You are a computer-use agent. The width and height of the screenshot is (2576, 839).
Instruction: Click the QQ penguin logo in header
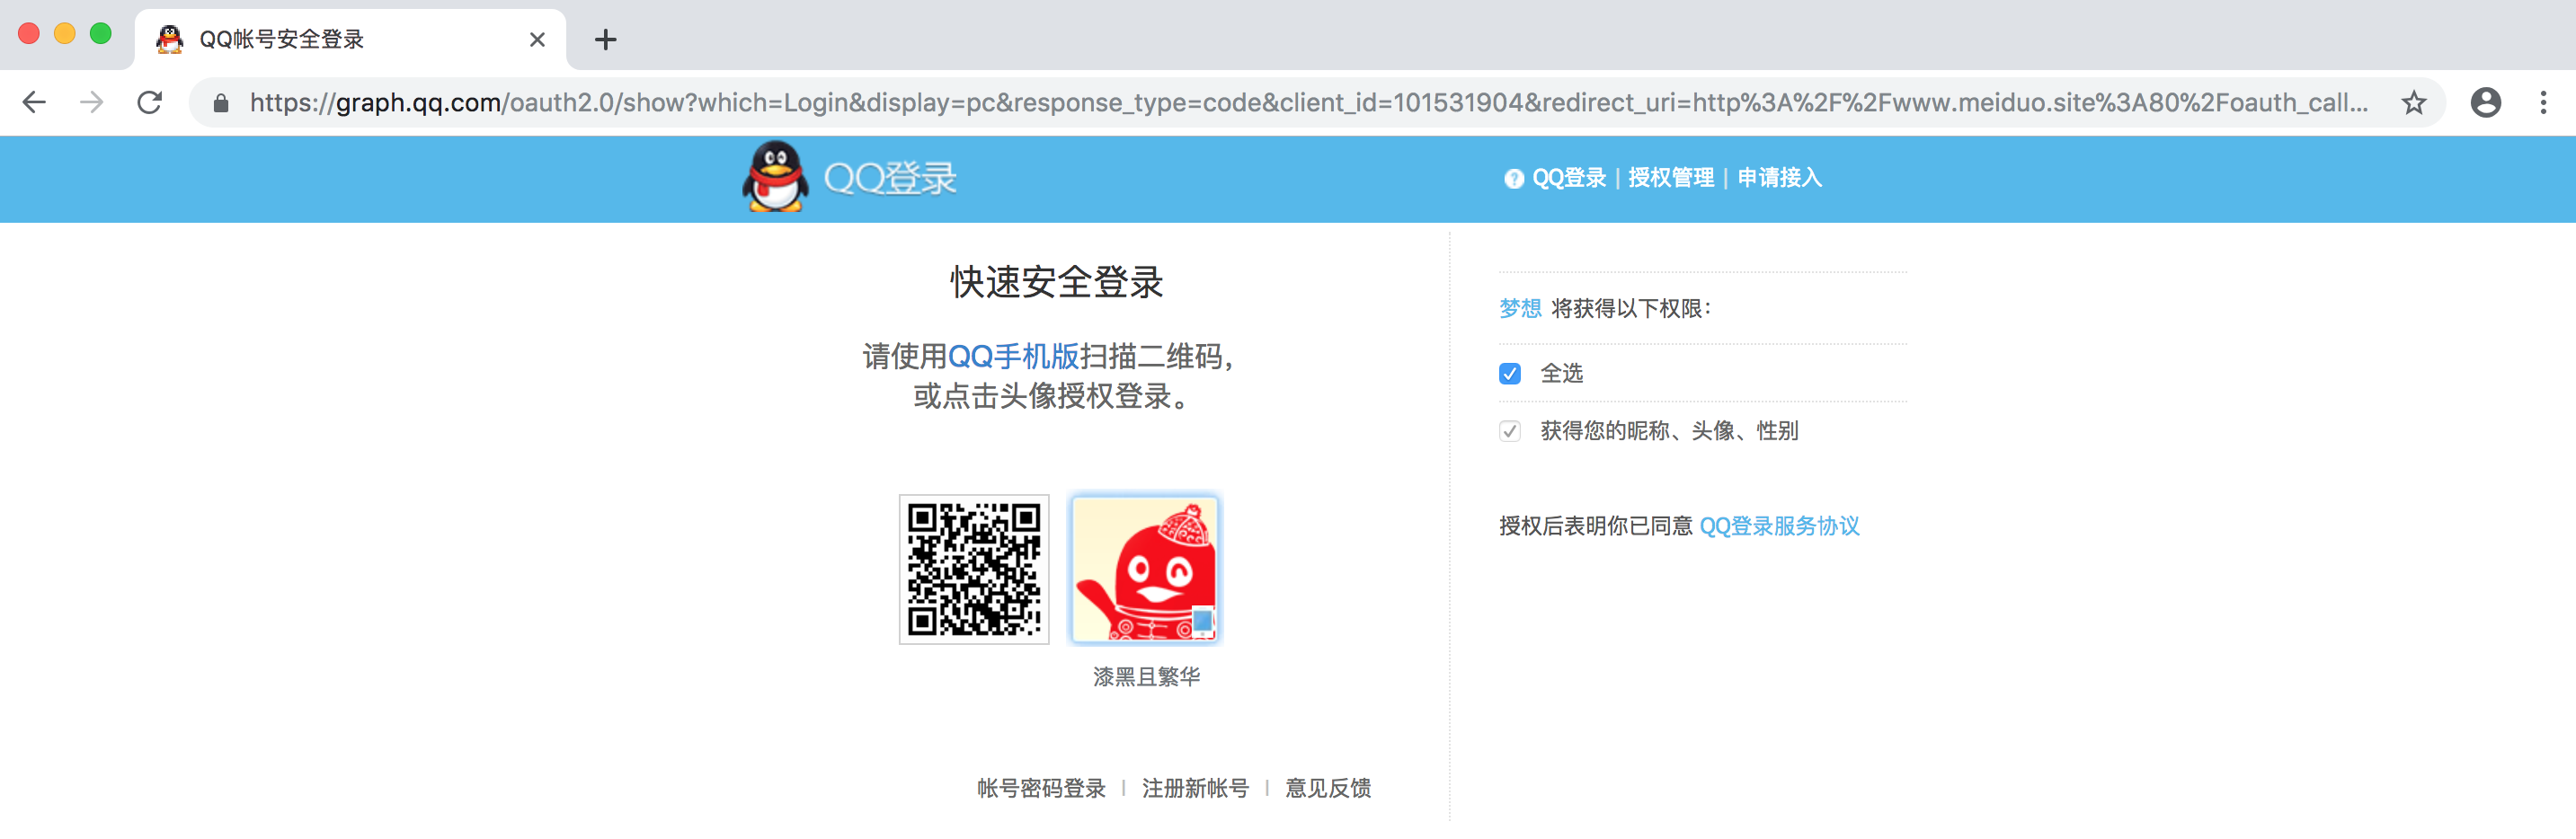point(776,177)
